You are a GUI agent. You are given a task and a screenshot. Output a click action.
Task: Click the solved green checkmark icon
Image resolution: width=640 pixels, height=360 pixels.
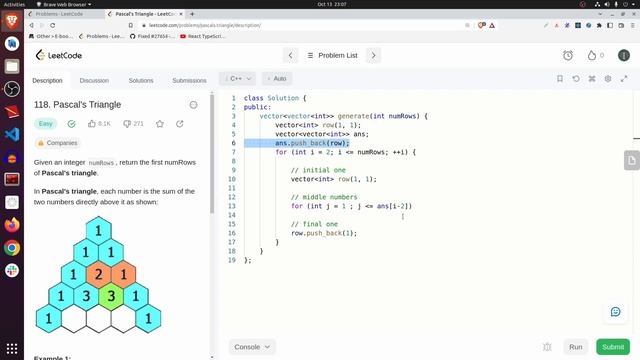pyautogui.click(x=71, y=124)
